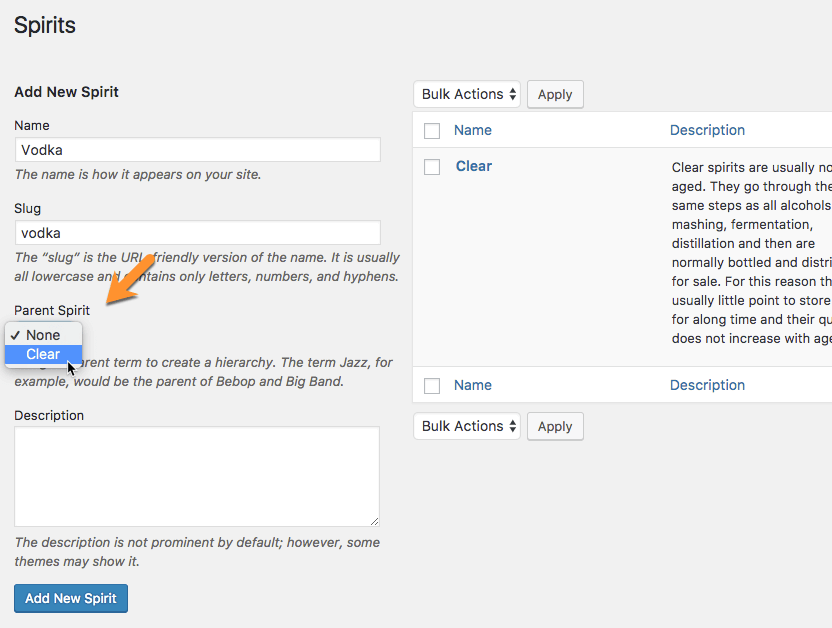Check the box beside the Clear term
This screenshot has width=832, height=628.
click(x=432, y=167)
